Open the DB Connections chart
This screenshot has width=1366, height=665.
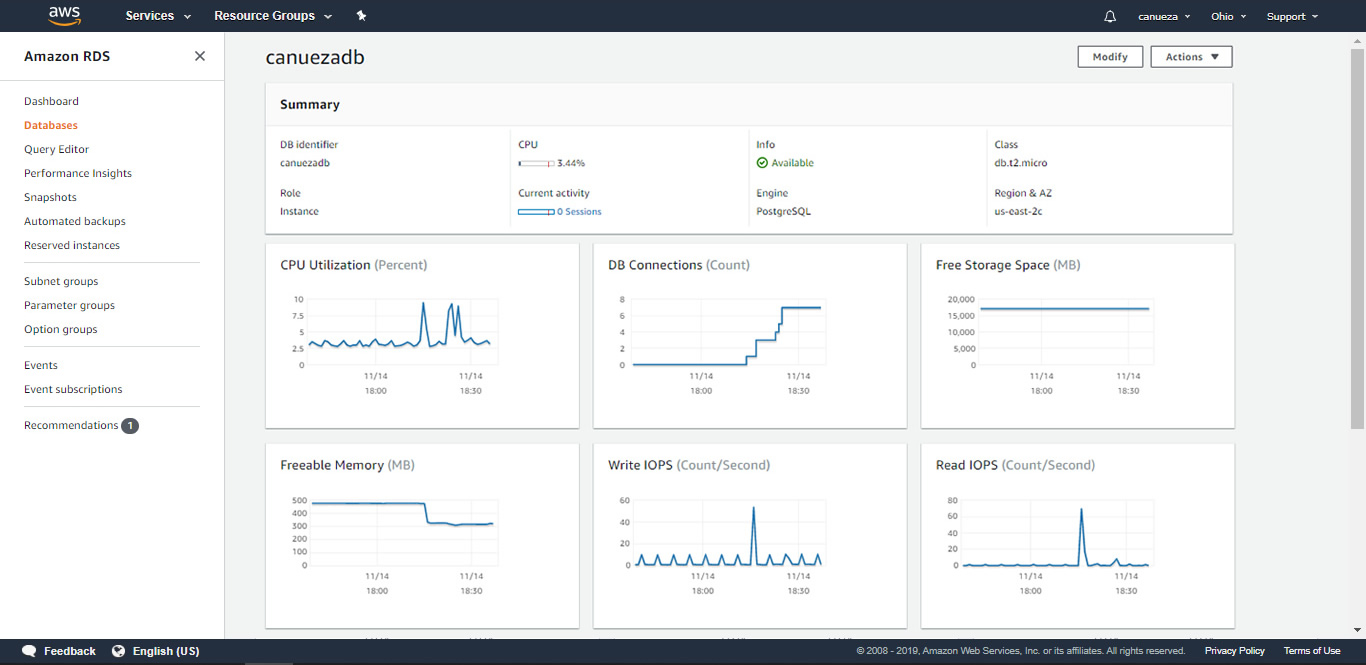pos(750,335)
